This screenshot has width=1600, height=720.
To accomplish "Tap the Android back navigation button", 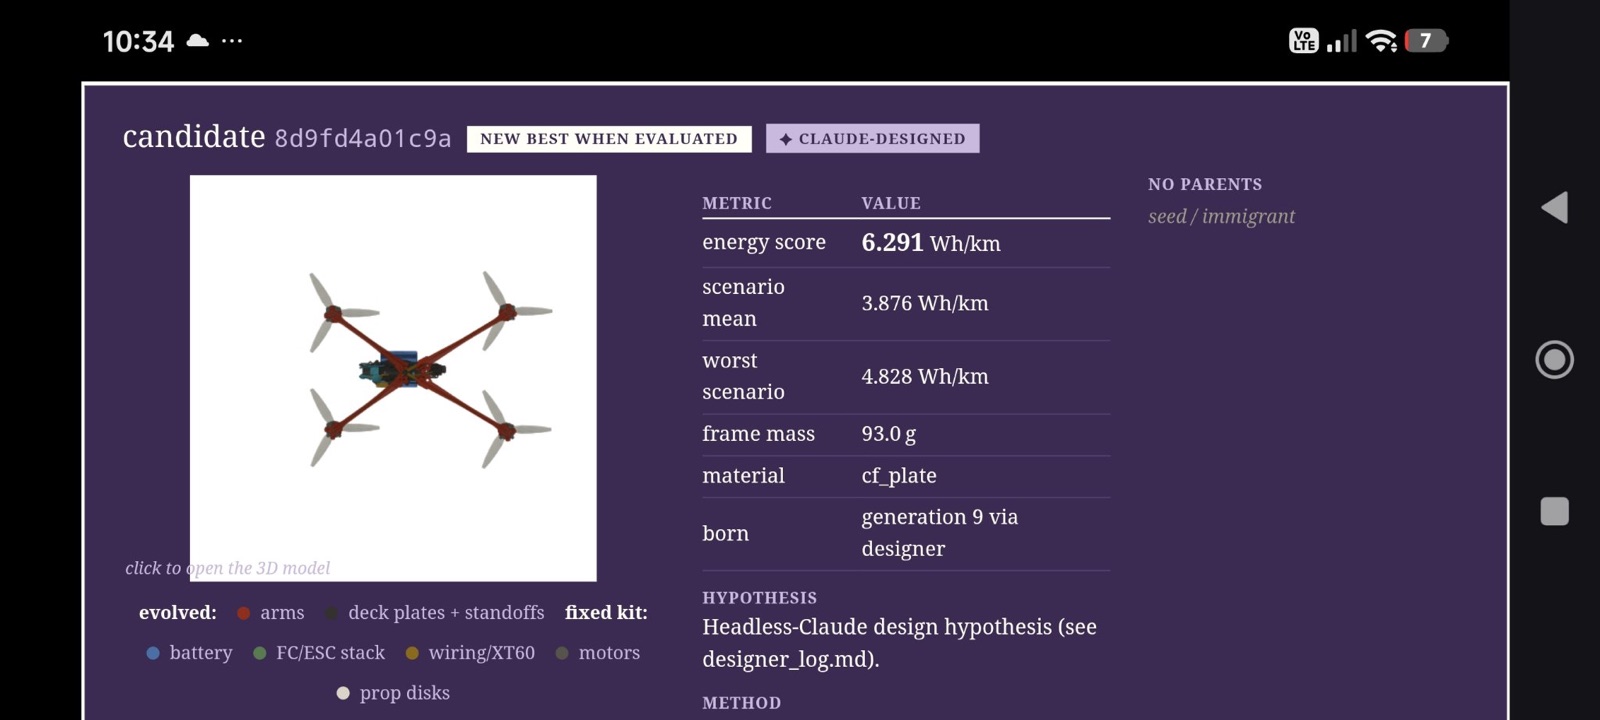I will [x=1554, y=208].
